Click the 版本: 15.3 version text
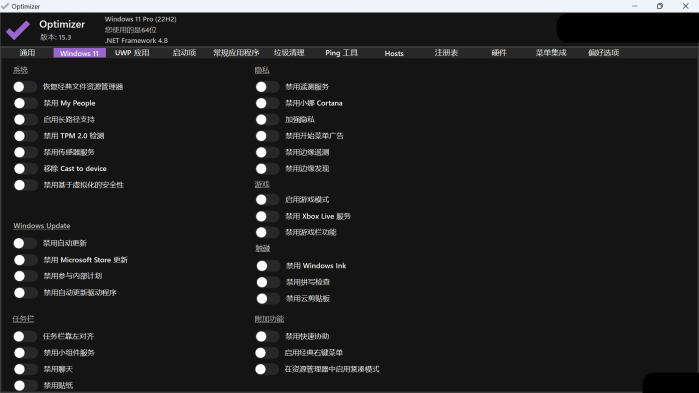Screen dimensions: 699x393 point(56,37)
